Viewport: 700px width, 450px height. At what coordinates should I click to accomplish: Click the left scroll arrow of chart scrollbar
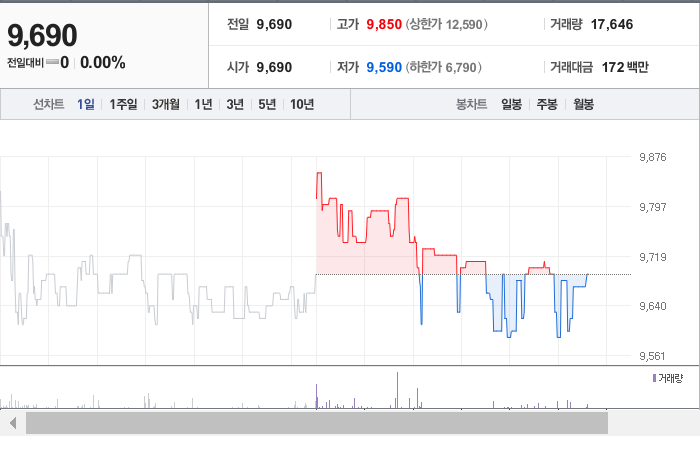point(13,423)
